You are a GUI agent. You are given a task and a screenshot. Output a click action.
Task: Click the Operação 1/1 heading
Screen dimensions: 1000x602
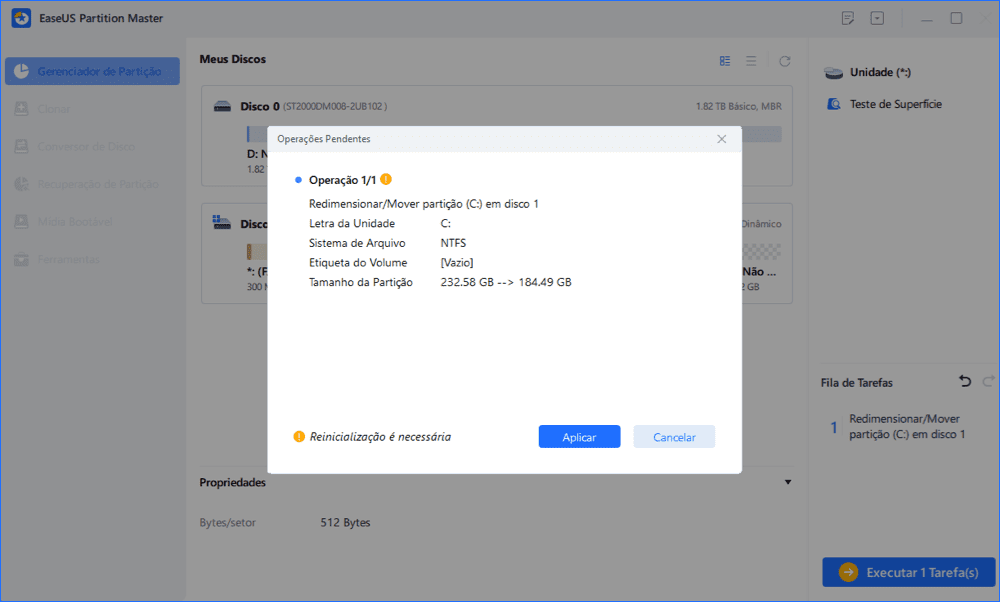tap(342, 180)
